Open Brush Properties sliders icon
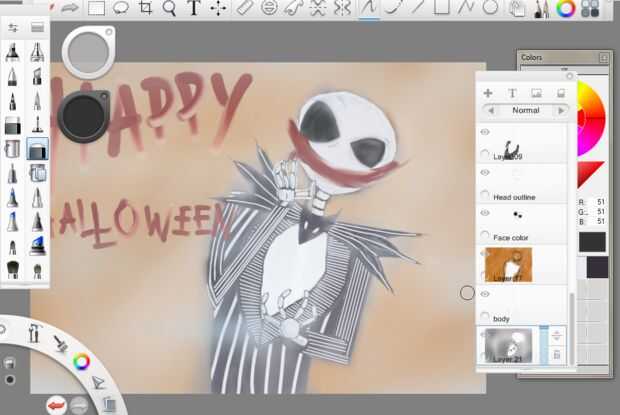 13,27
